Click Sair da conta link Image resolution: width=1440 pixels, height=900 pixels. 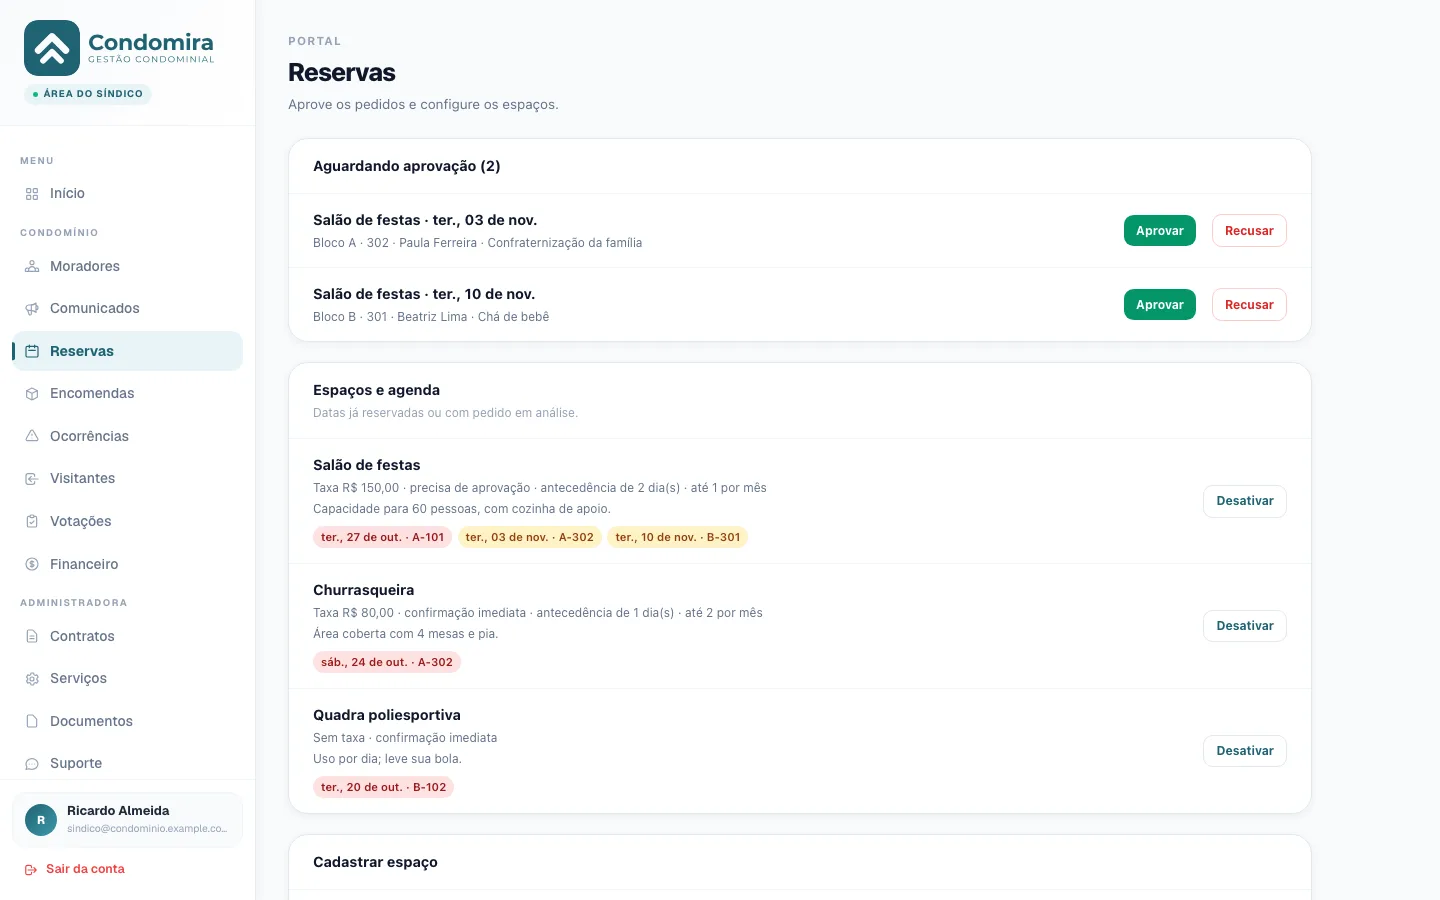pyautogui.click(x=75, y=869)
